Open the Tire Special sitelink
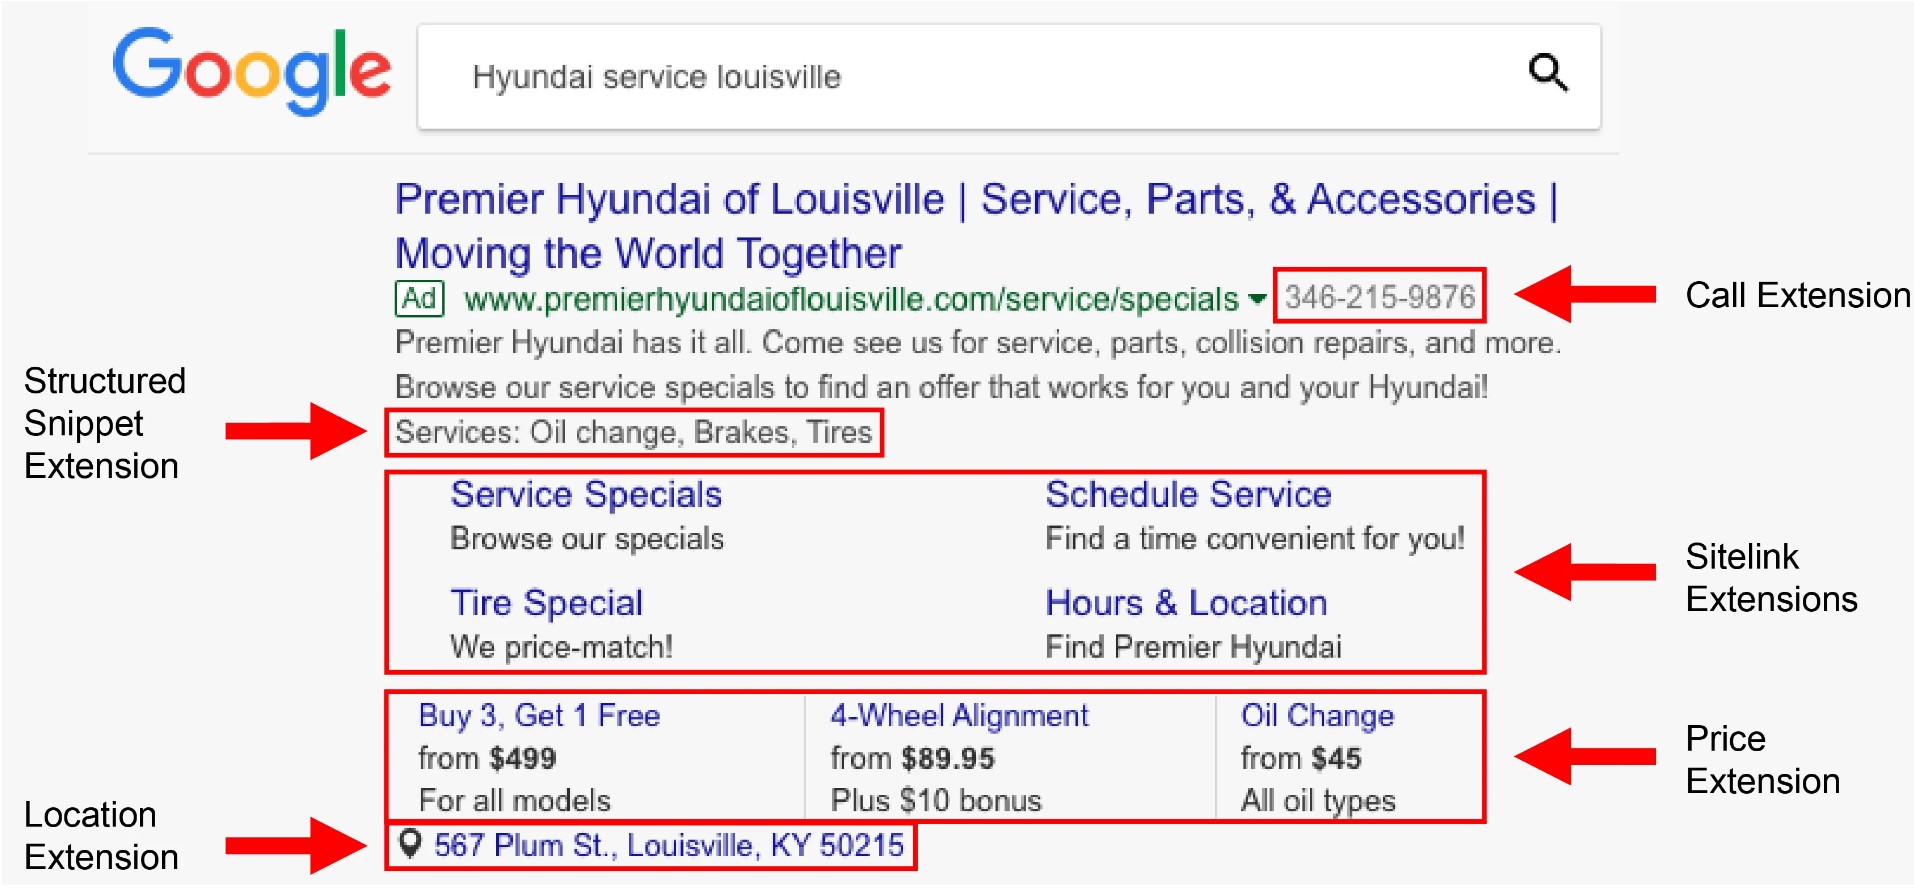1914x894 pixels. coord(546,603)
